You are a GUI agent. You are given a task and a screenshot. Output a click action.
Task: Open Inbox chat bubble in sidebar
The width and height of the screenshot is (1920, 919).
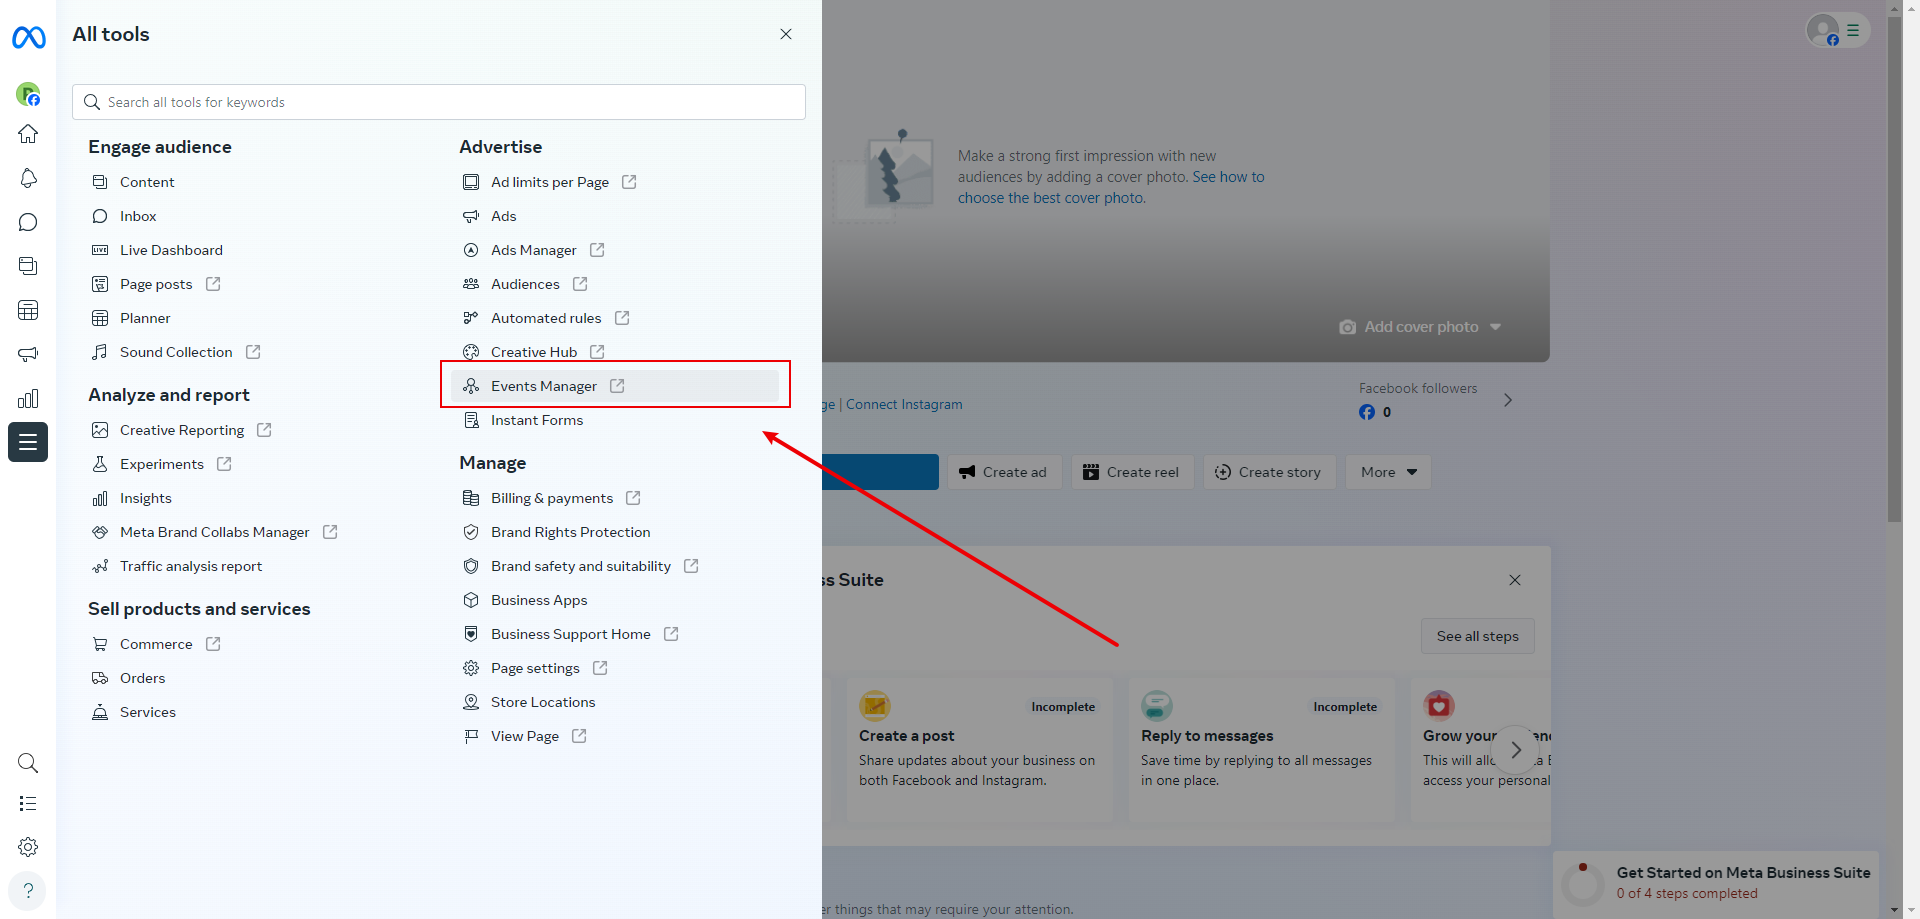(x=28, y=222)
